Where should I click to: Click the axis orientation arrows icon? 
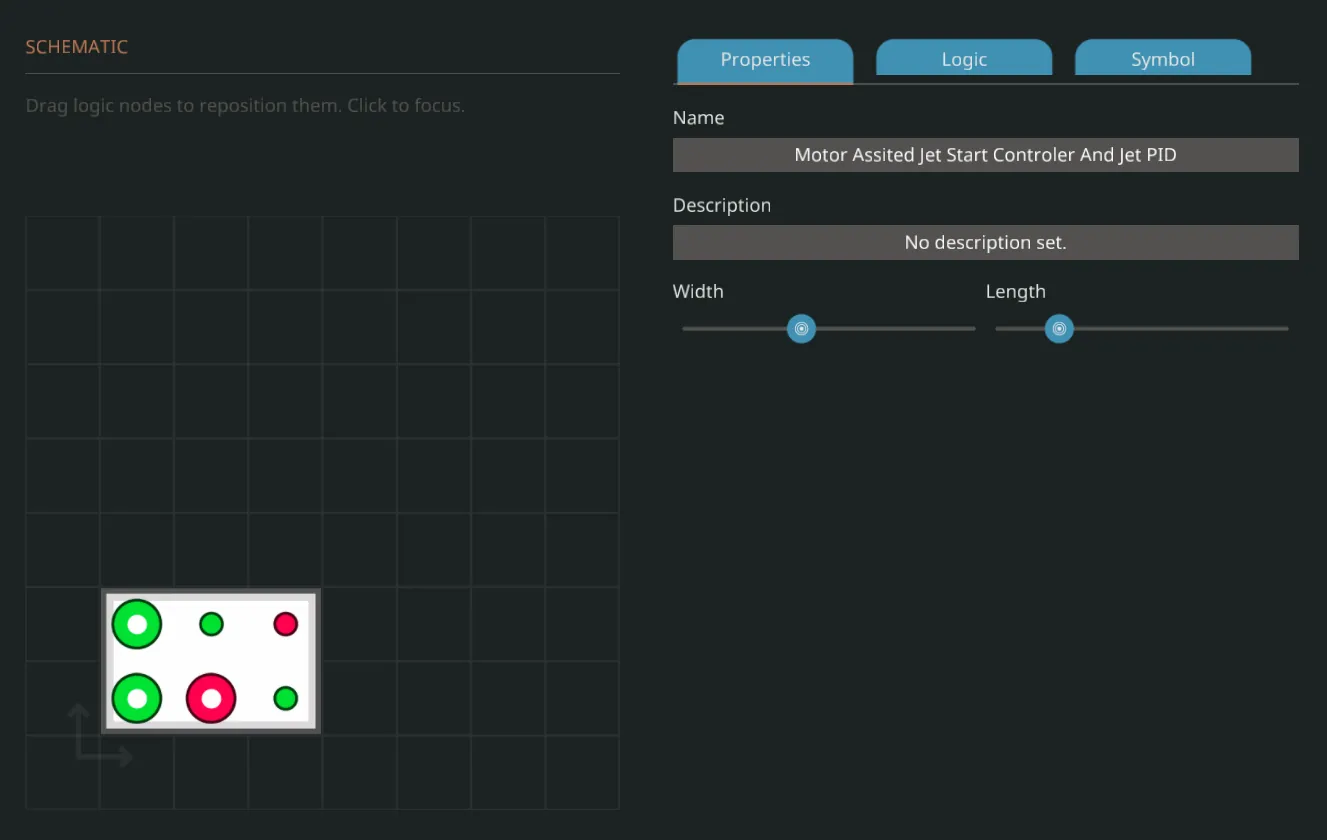pos(98,736)
